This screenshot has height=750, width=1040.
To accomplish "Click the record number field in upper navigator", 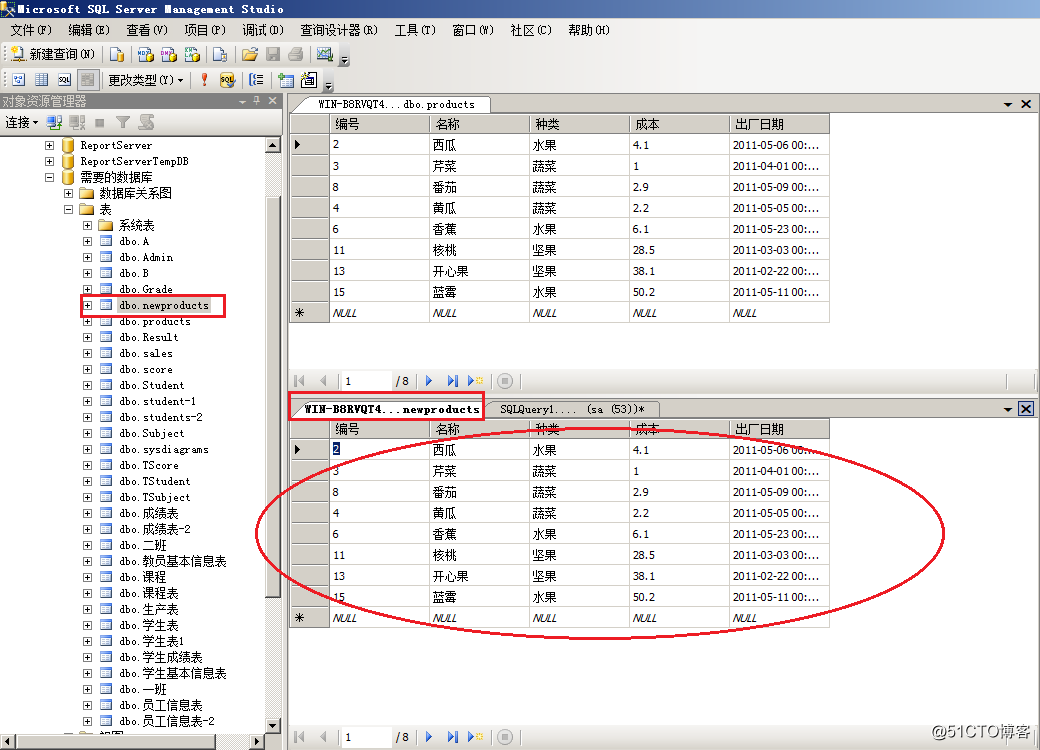I will pos(365,381).
